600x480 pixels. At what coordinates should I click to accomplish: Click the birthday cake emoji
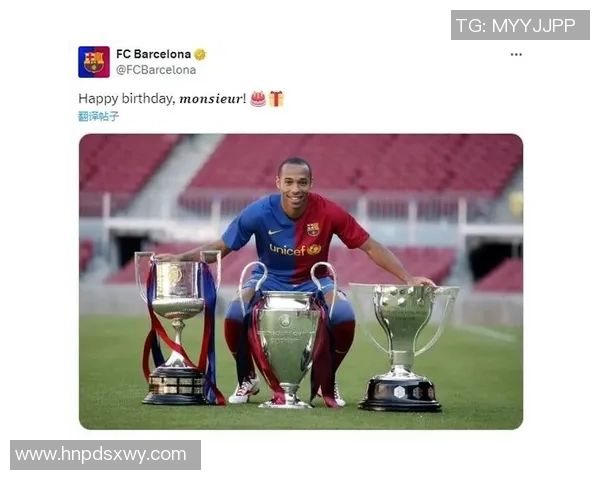click(x=258, y=99)
